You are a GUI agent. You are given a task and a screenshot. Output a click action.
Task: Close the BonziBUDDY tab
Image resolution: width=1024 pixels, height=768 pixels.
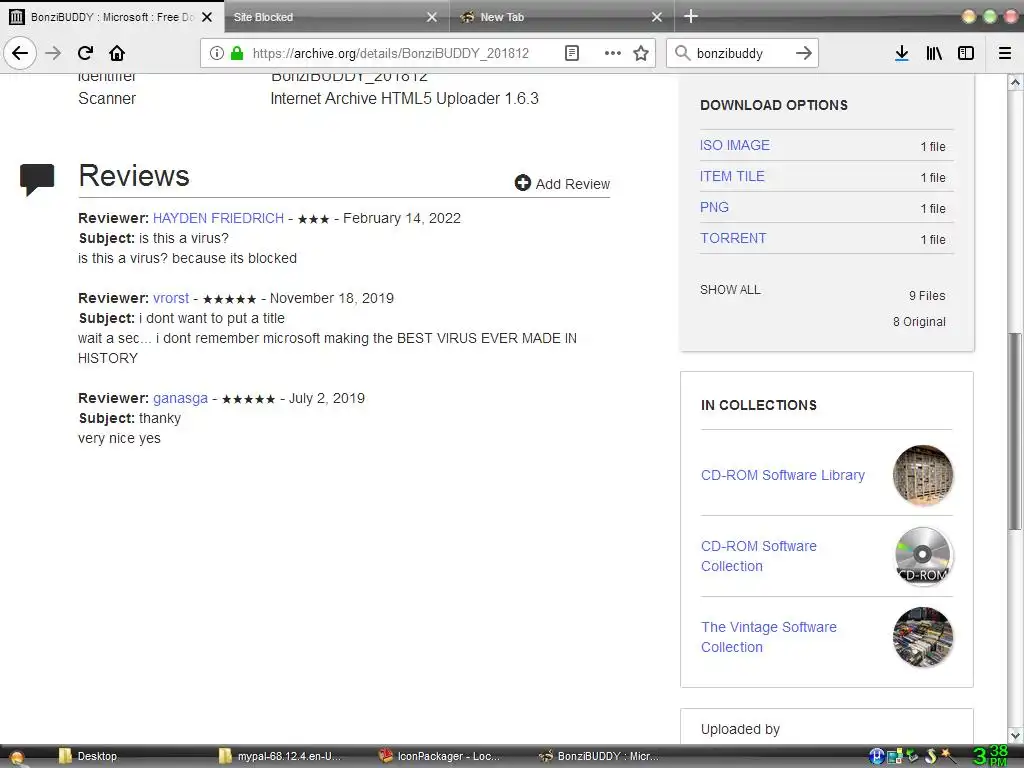(207, 17)
